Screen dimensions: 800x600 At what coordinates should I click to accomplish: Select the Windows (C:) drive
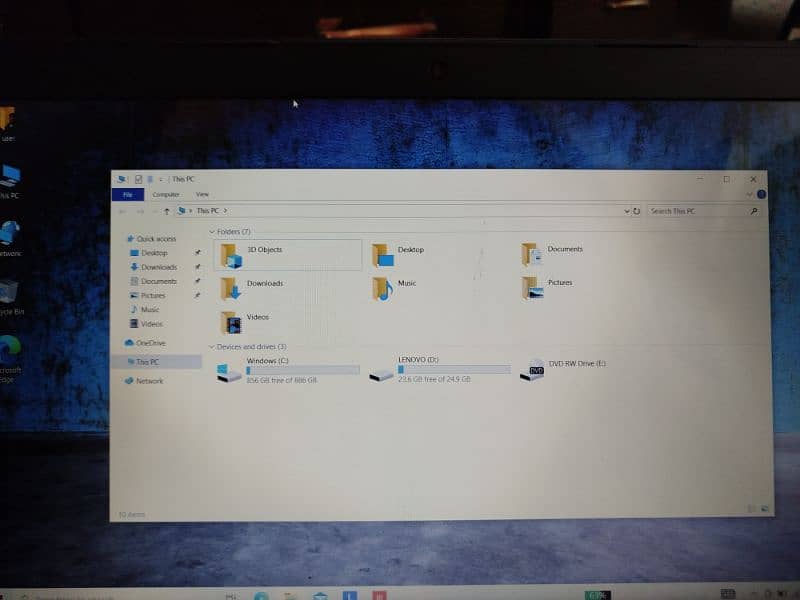pos(288,370)
